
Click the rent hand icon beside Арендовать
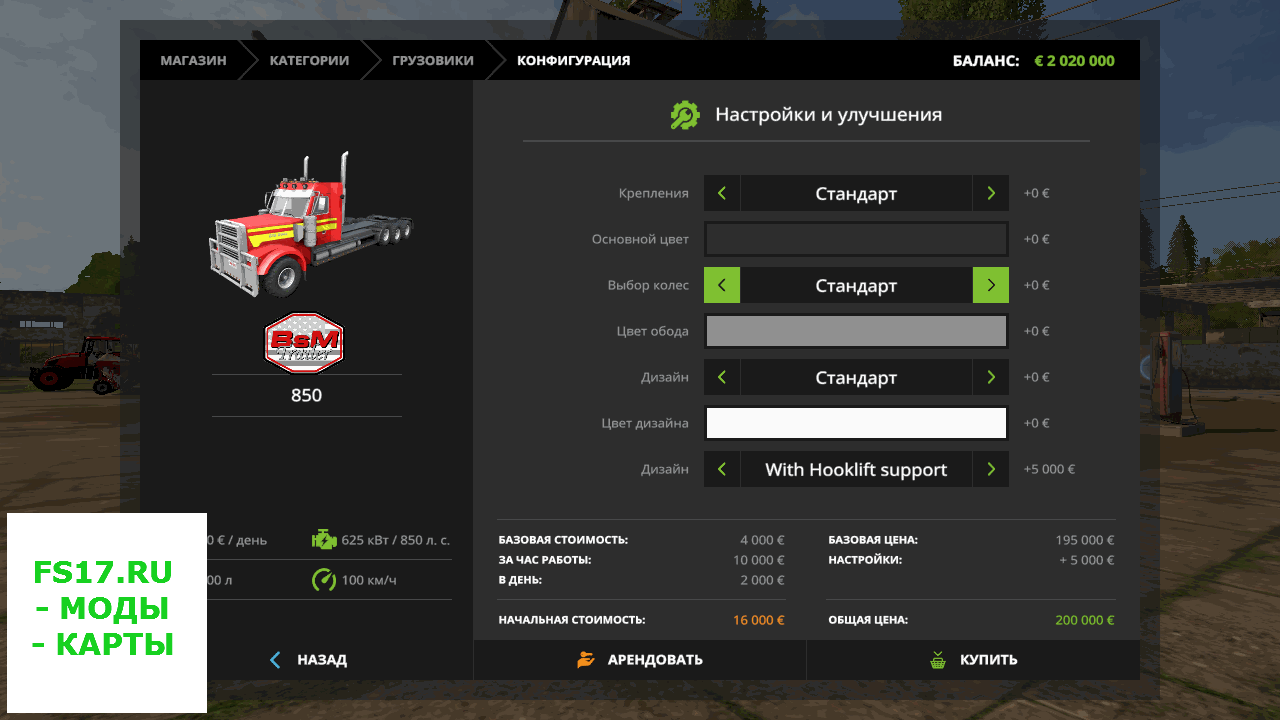(586, 660)
